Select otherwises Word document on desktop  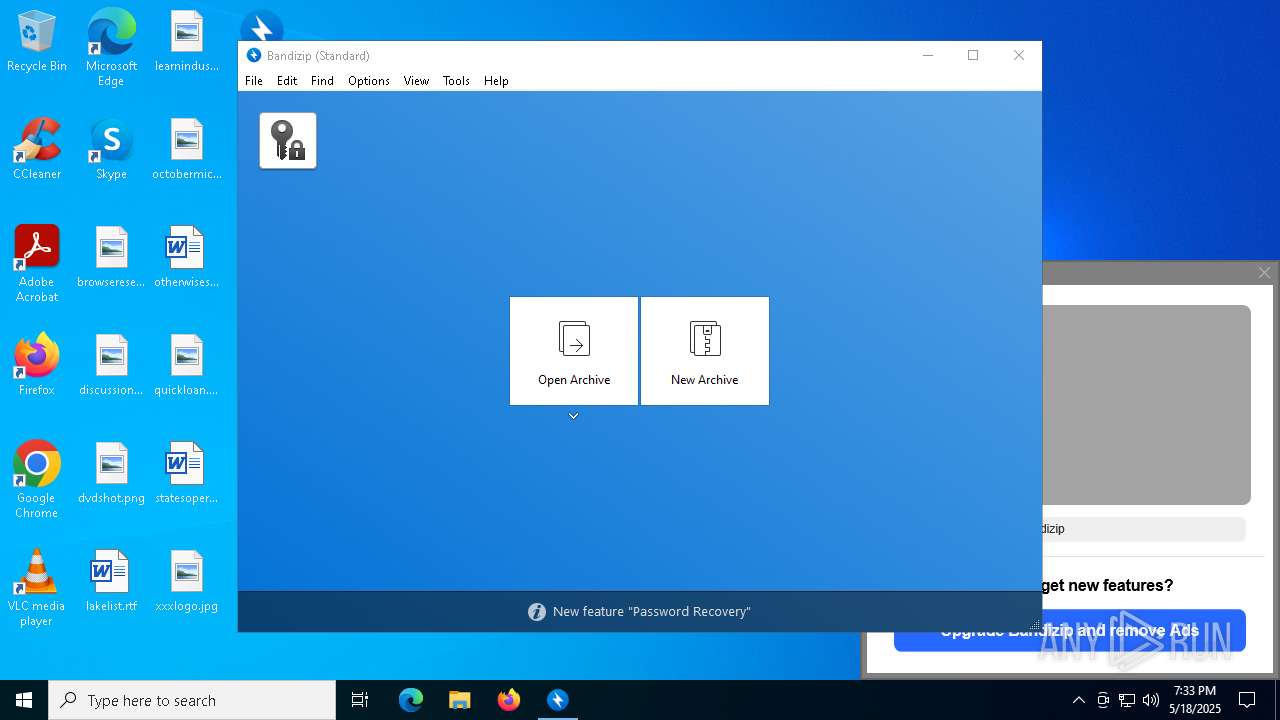coord(187,258)
